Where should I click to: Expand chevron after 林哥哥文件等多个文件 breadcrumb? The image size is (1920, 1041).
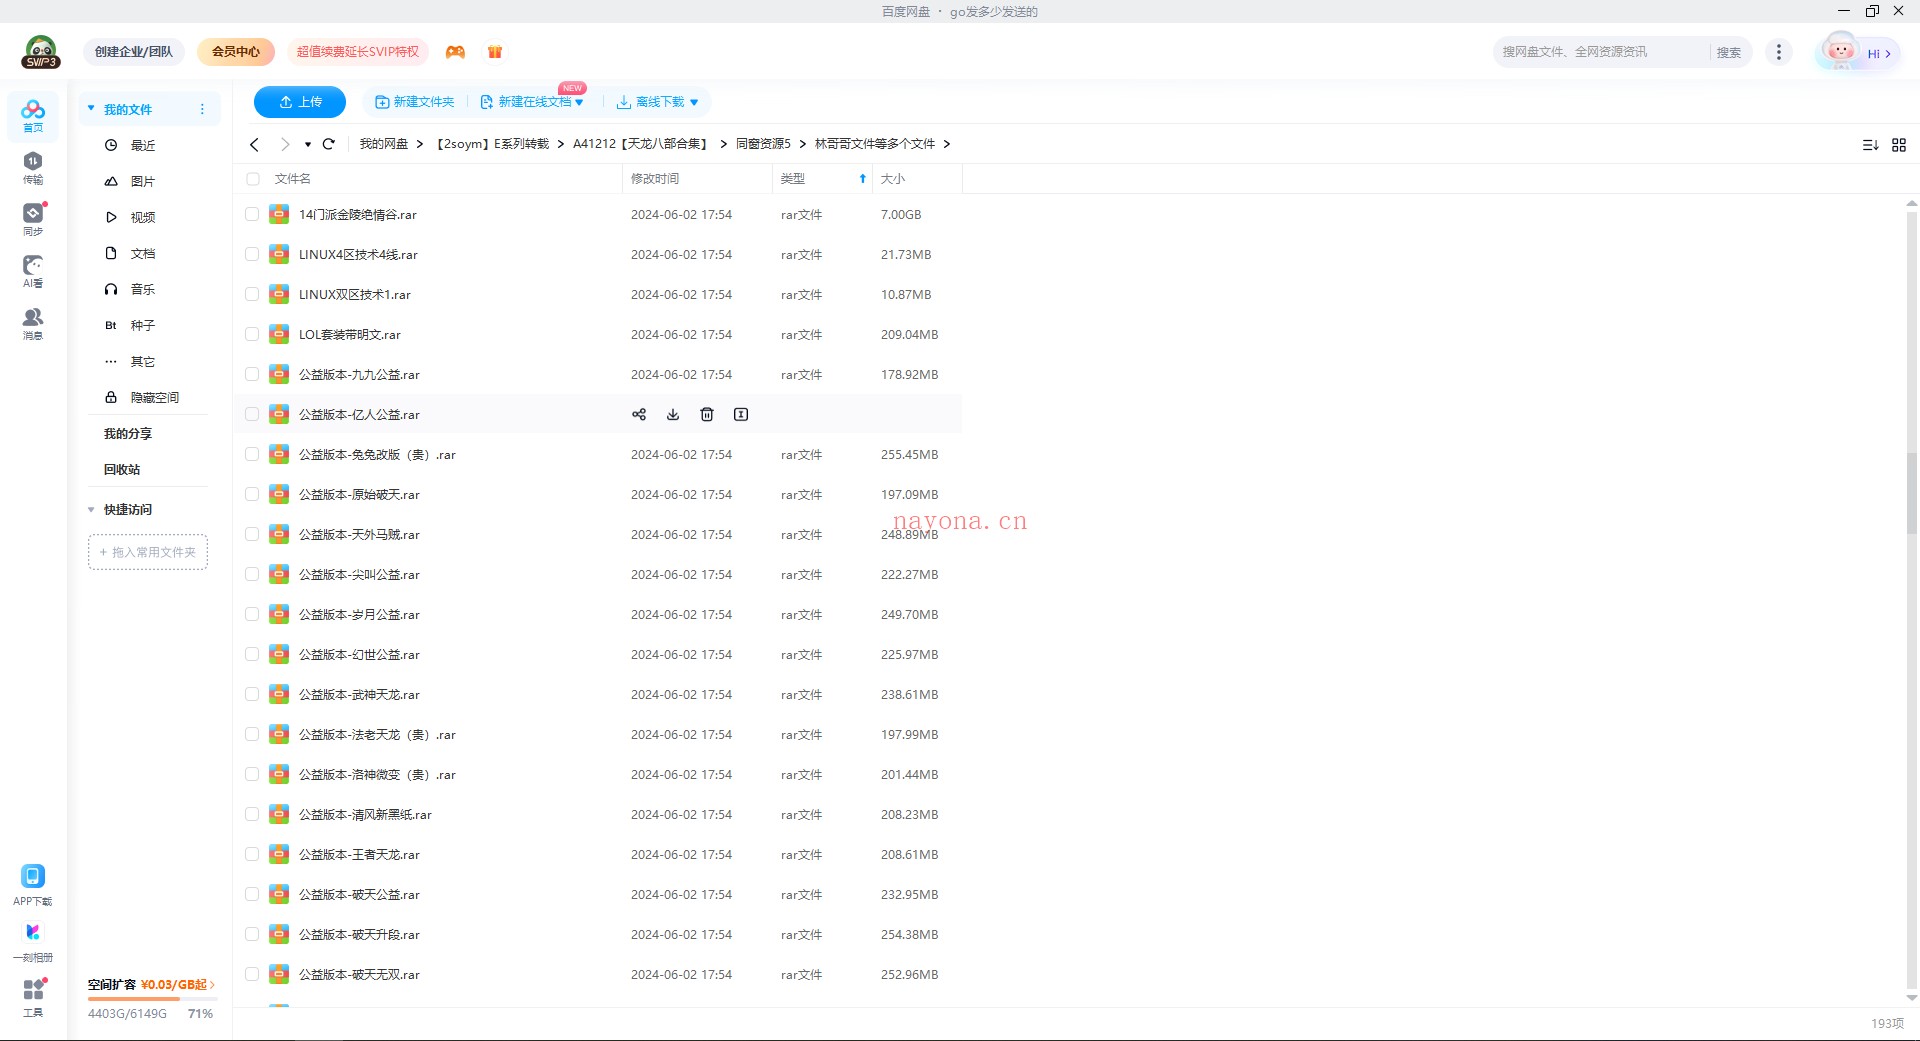click(946, 144)
